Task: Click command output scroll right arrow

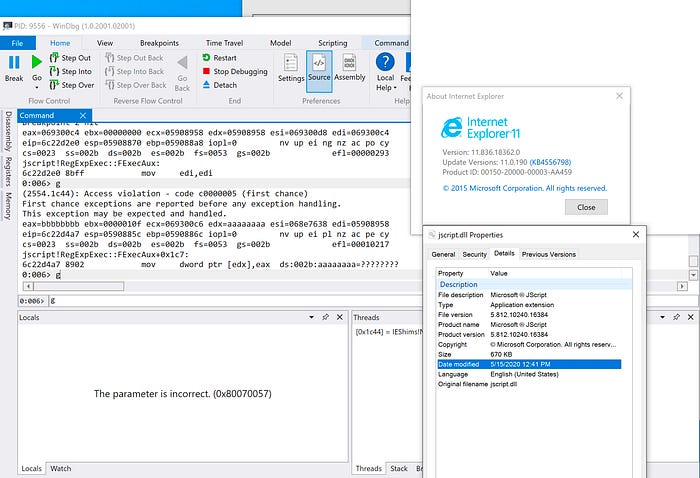Action: (x=682, y=286)
